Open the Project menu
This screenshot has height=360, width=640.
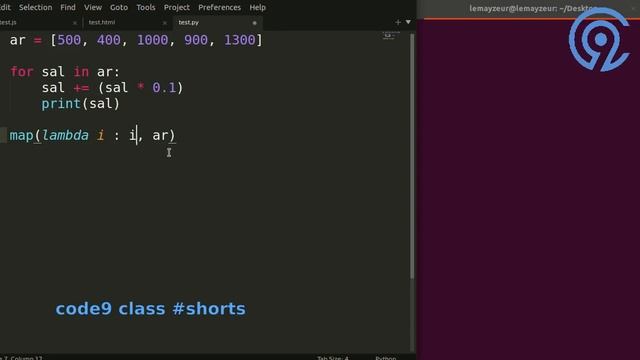(176, 7)
